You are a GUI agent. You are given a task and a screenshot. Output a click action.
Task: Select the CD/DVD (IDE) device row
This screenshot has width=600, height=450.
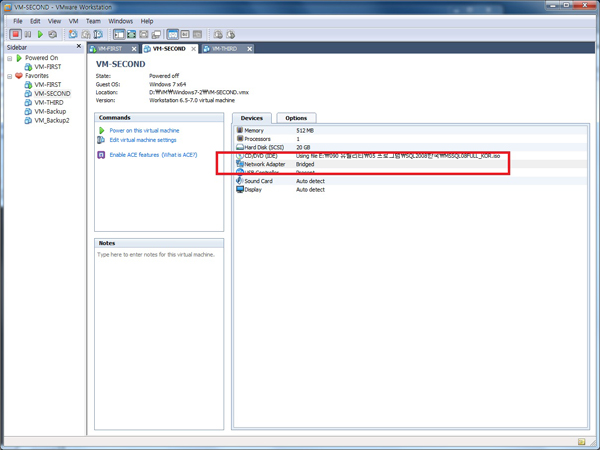coord(411,156)
